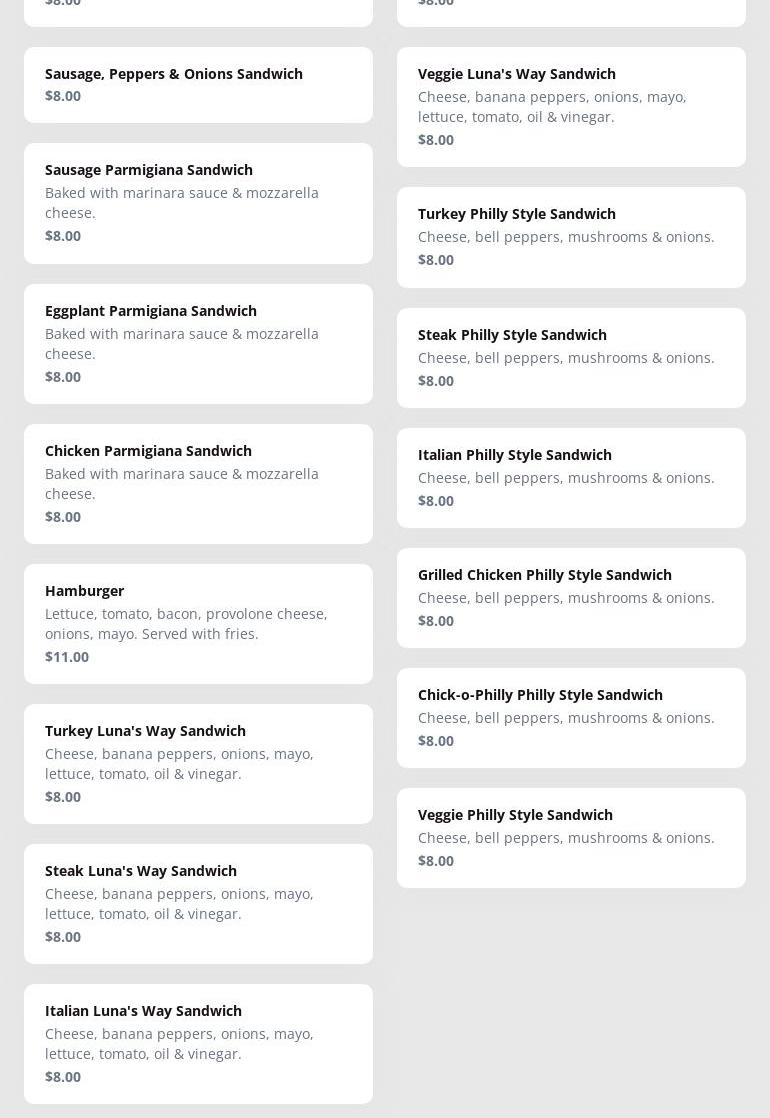
Task: Click Veggie Luna's Way ingredients description
Action: pos(552,107)
